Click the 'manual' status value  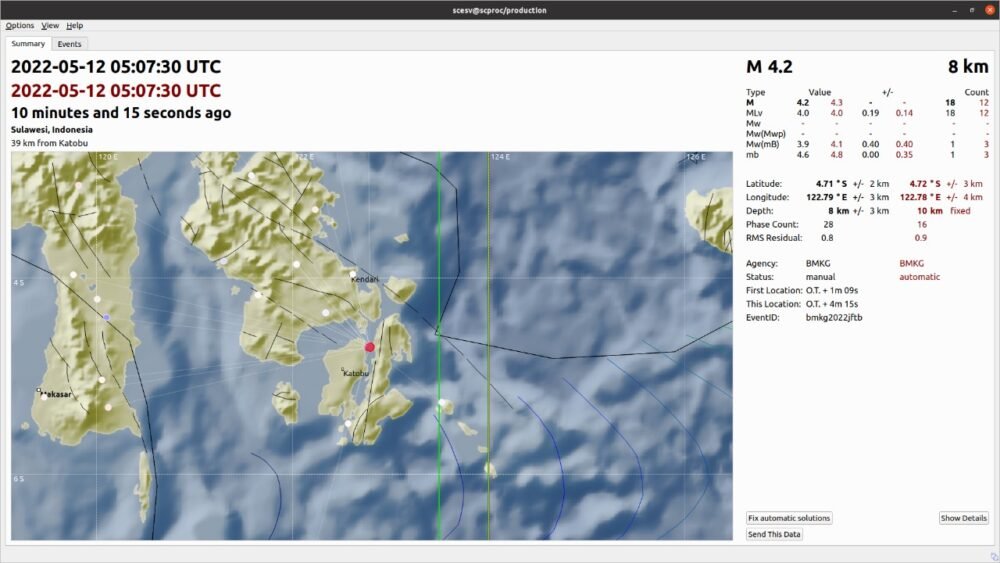coord(820,277)
